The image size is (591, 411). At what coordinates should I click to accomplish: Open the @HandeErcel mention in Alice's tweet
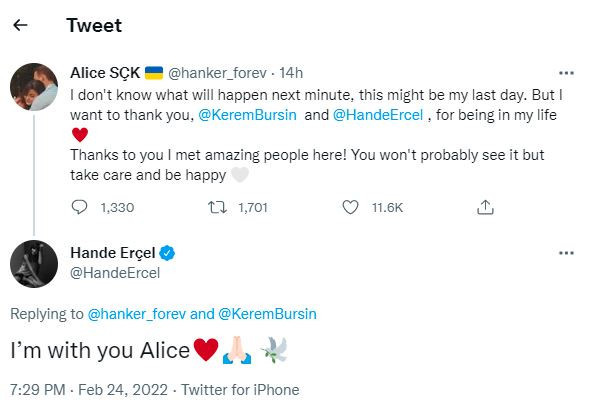pyautogui.click(x=378, y=115)
